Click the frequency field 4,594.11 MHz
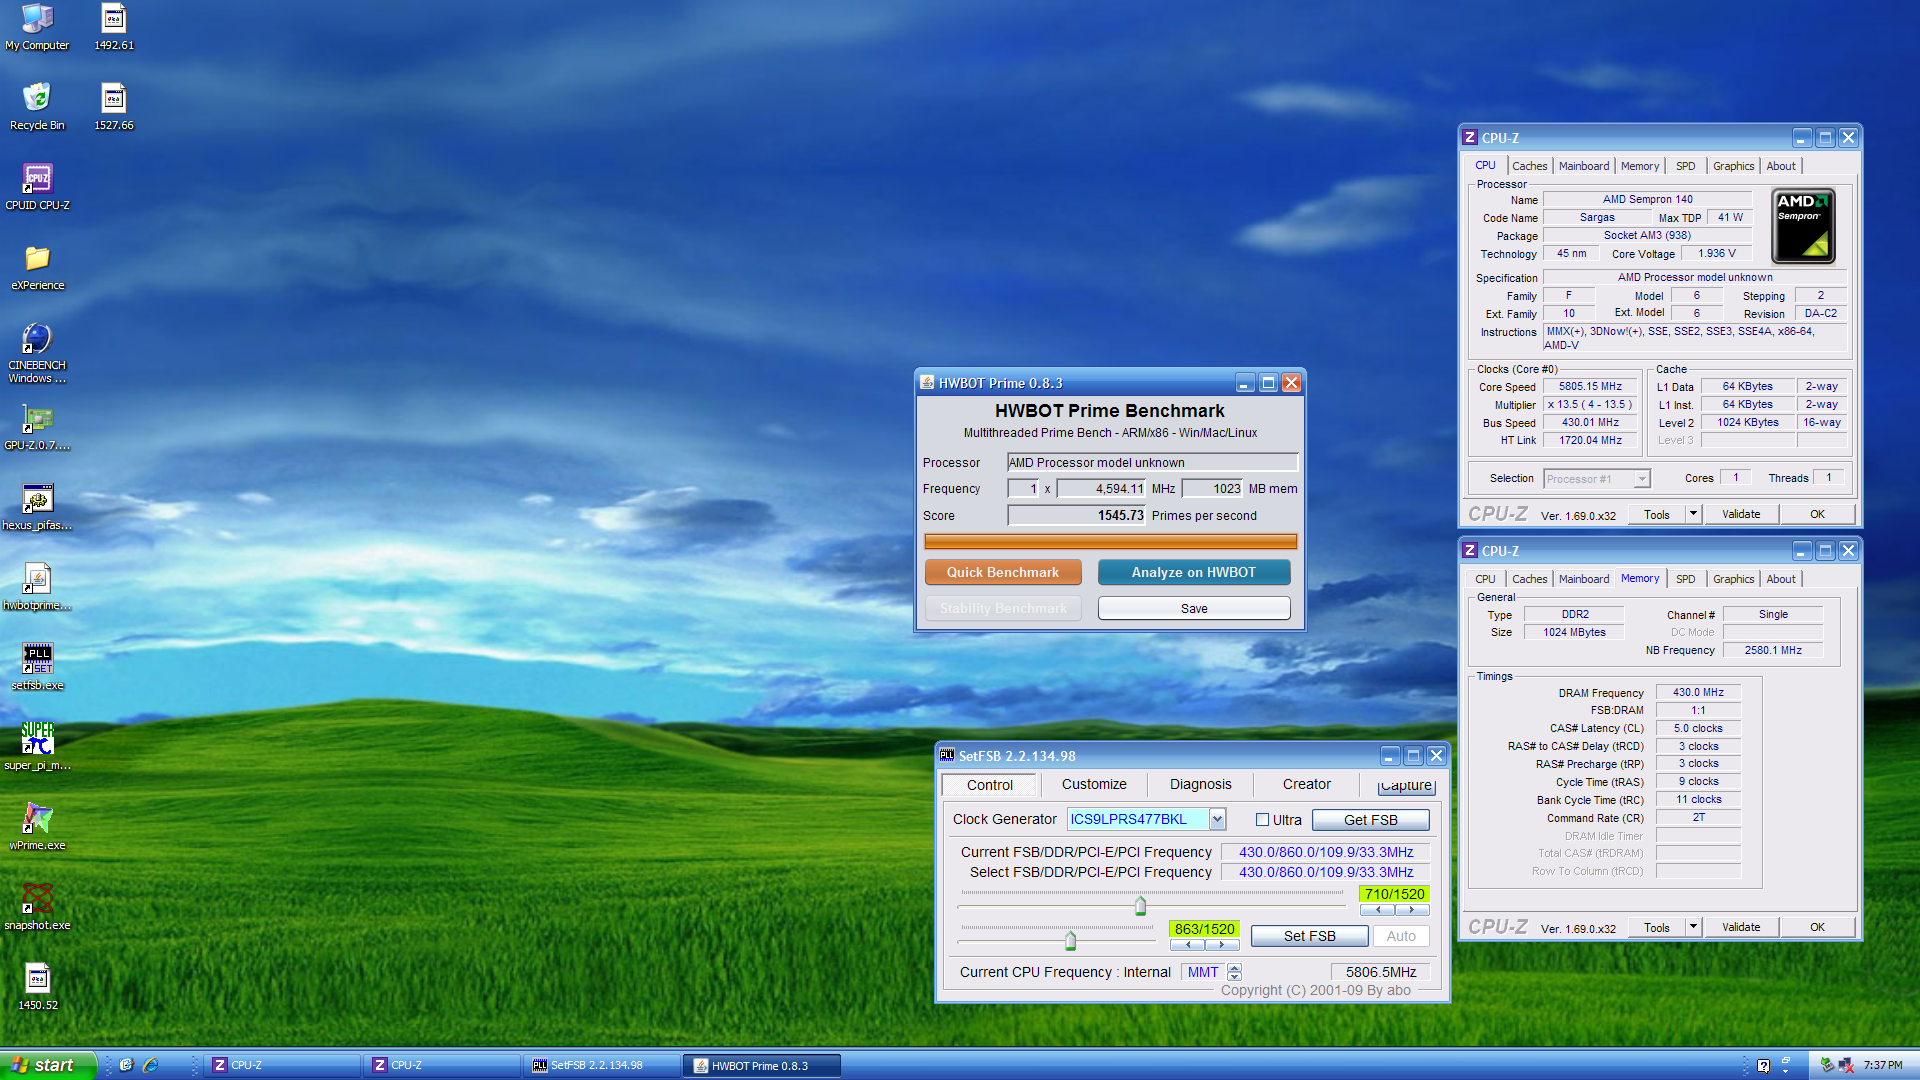 pos(1102,489)
